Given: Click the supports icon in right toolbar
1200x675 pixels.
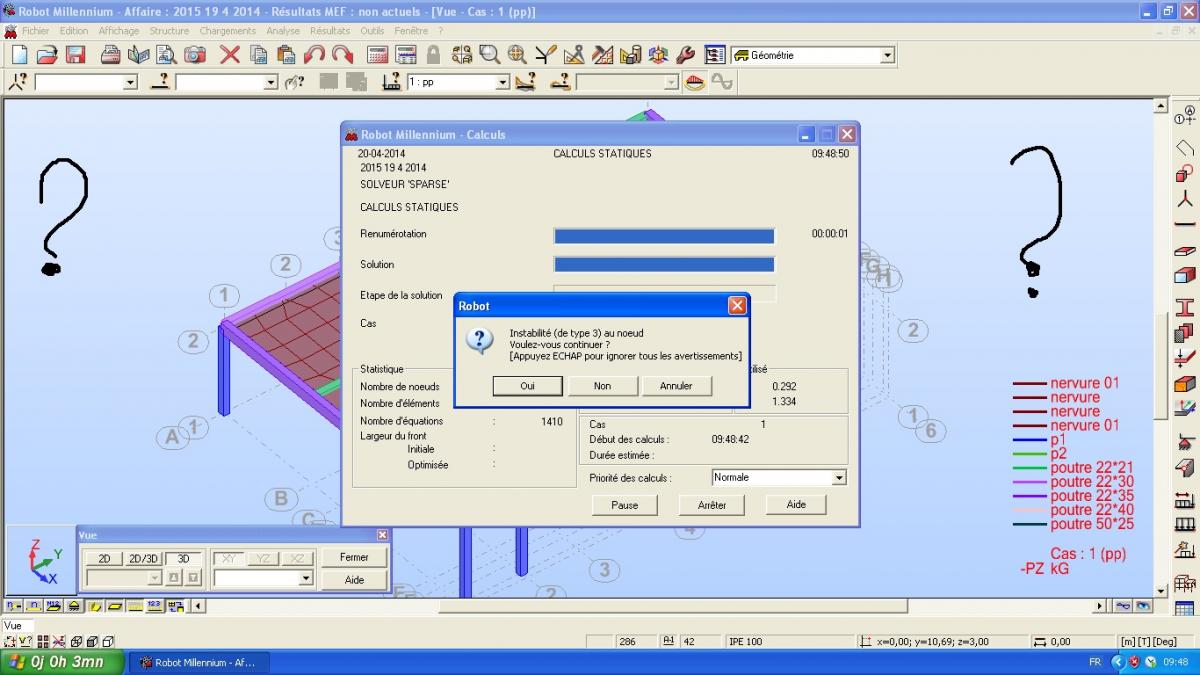Looking at the screenshot, I should (1184, 440).
